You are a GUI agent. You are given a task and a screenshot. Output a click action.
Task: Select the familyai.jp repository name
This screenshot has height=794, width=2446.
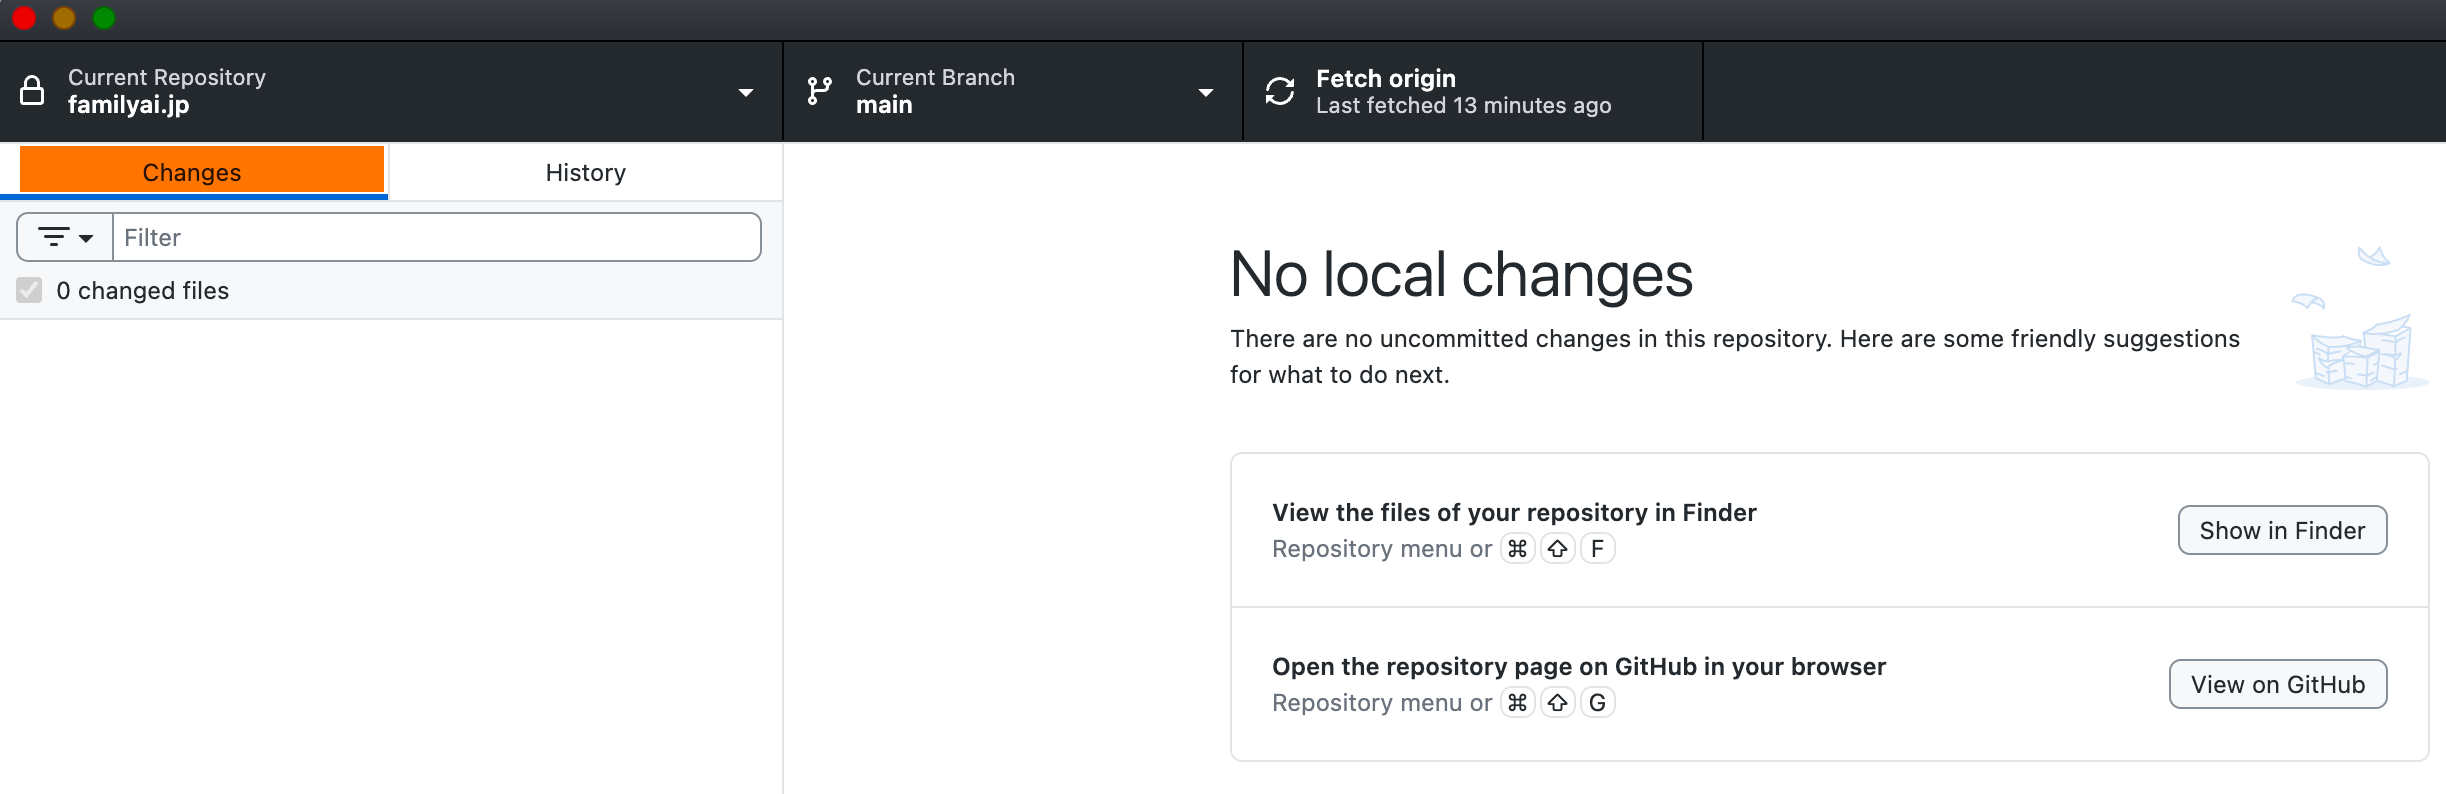(x=128, y=105)
